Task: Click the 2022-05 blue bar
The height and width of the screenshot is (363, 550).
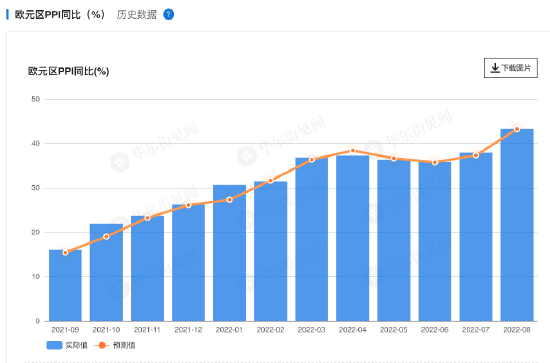Action: tap(394, 241)
